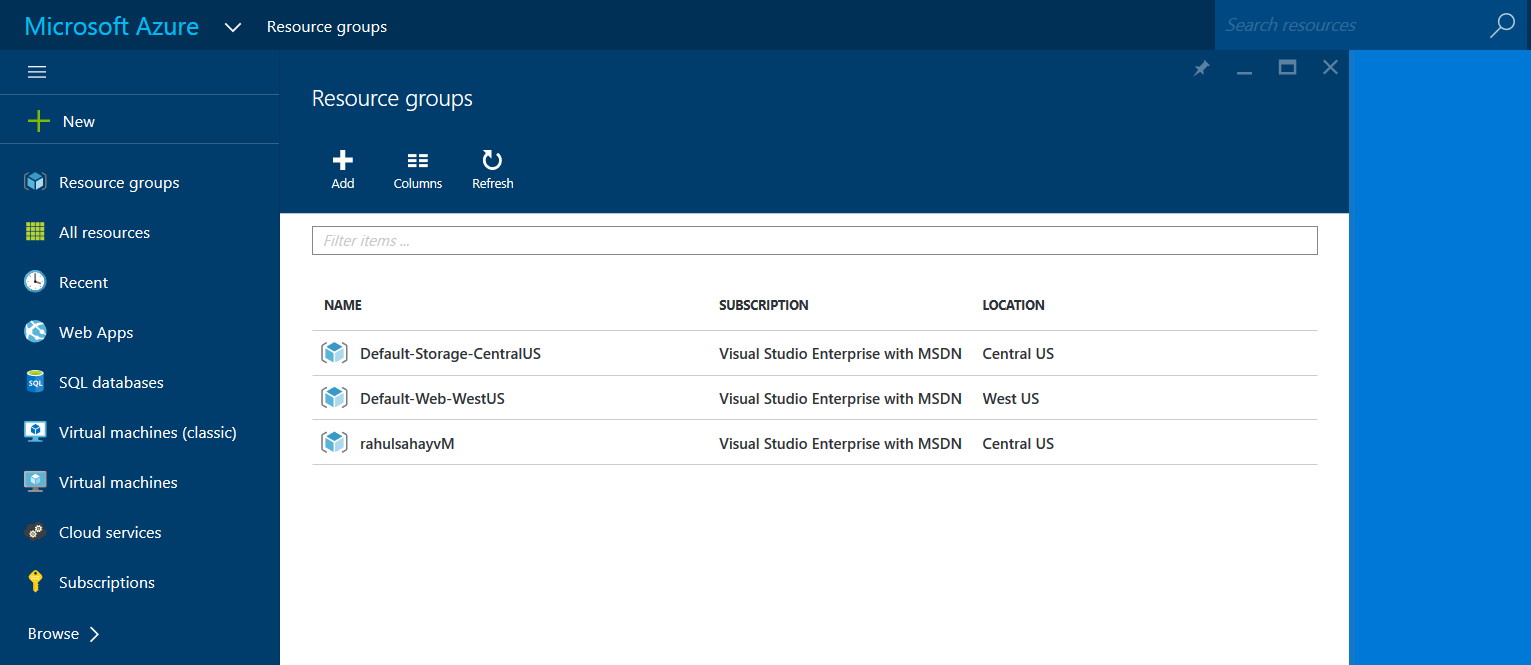The width and height of the screenshot is (1531, 665).
Task: Click the green plus New icon
Action: tap(38, 121)
